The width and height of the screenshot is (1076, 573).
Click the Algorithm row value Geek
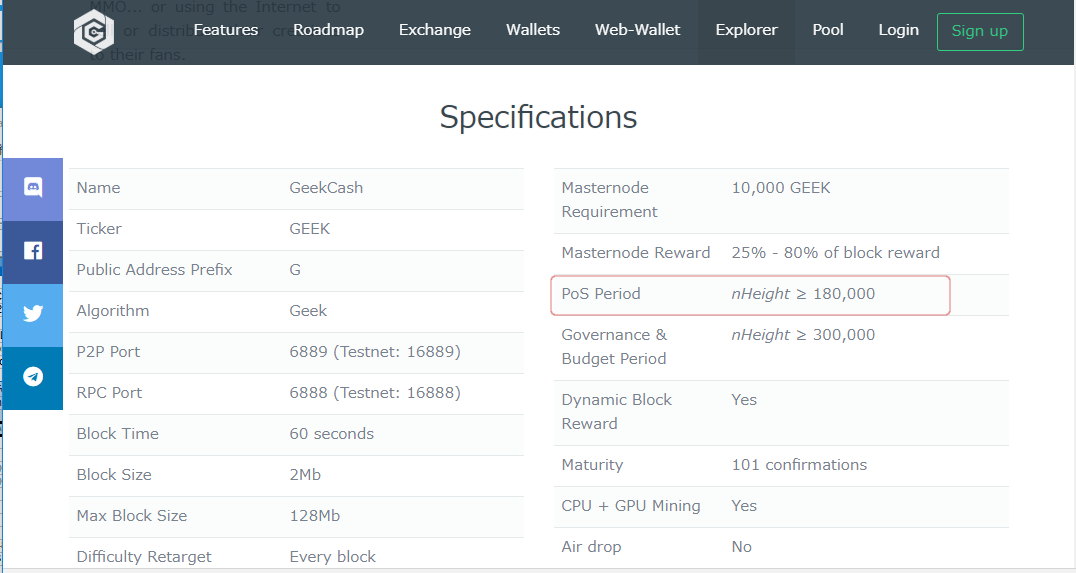click(x=308, y=311)
